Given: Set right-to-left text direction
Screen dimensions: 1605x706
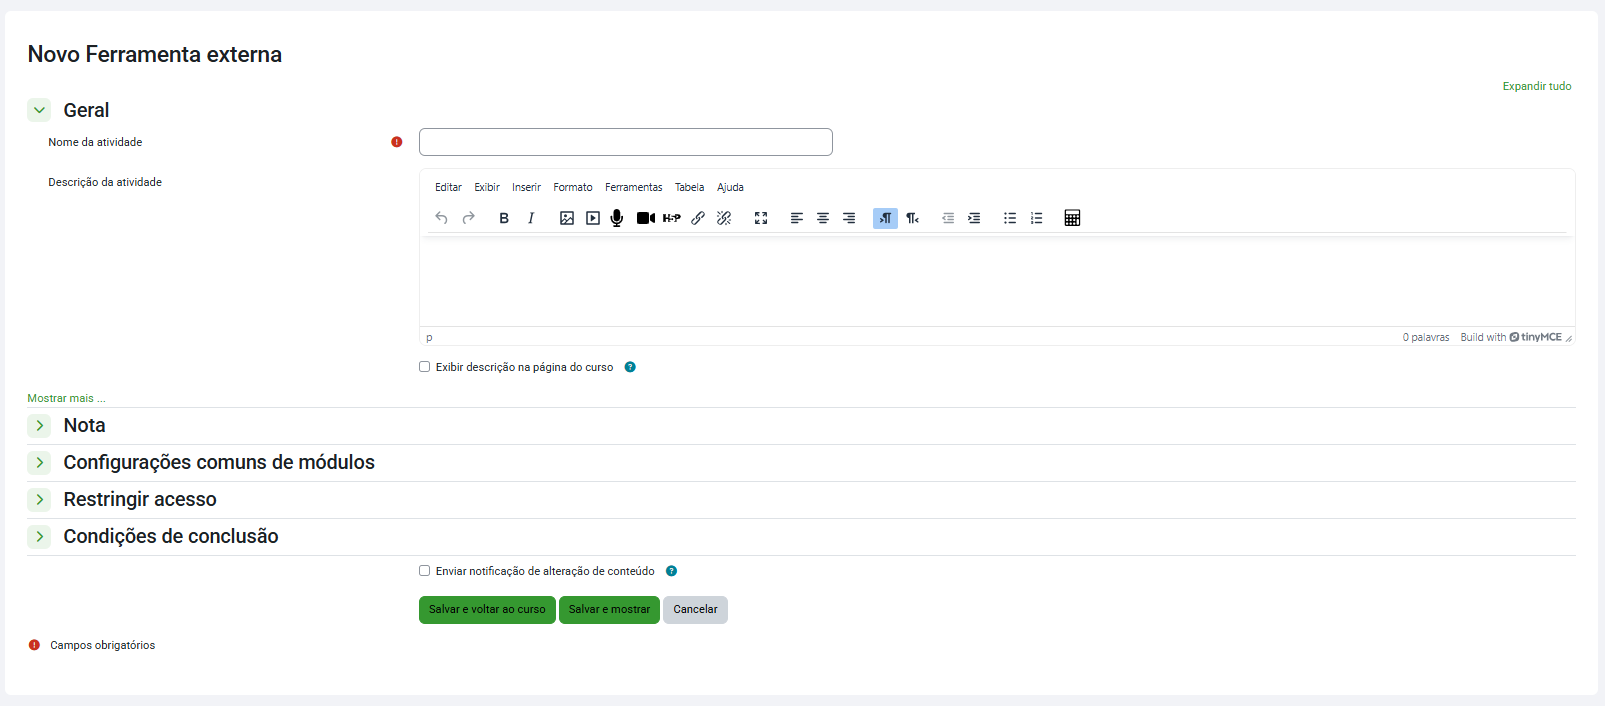Looking at the screenshot, I should tap(912, 218).
